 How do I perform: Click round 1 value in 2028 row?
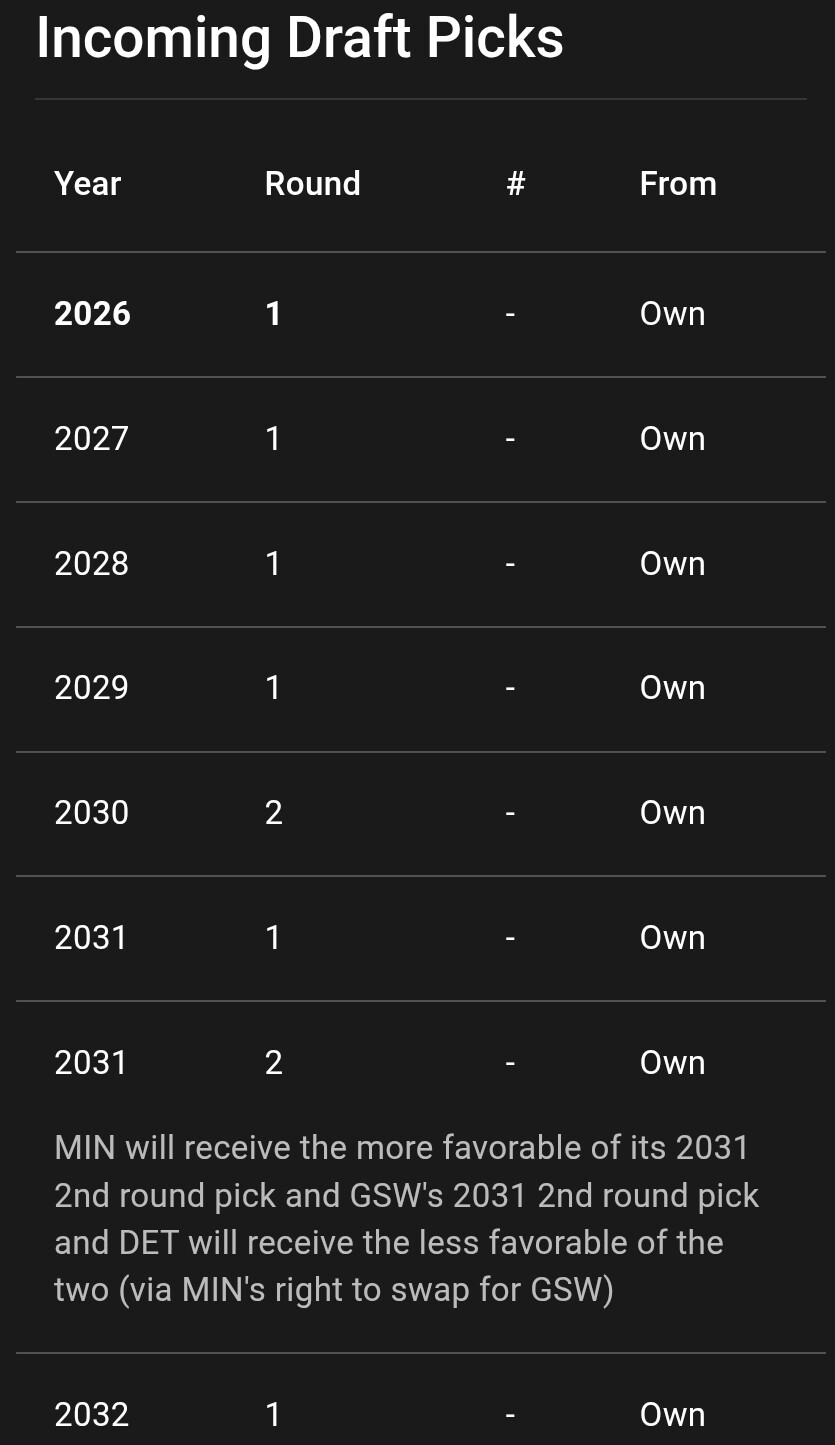point(273,564)
